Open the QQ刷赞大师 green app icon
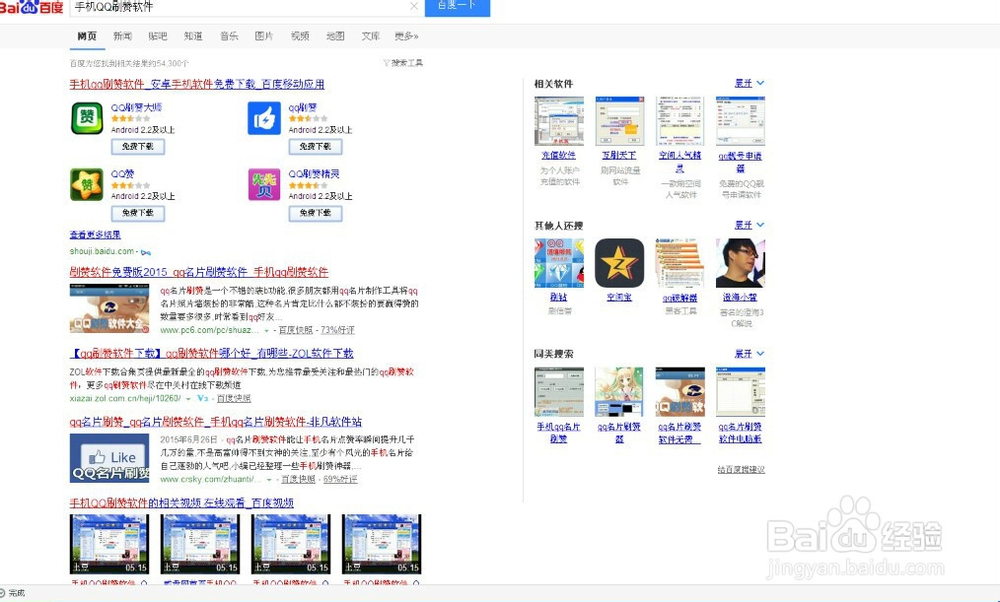This screenshot has width=1000, height=602. (x=87, y=118)
